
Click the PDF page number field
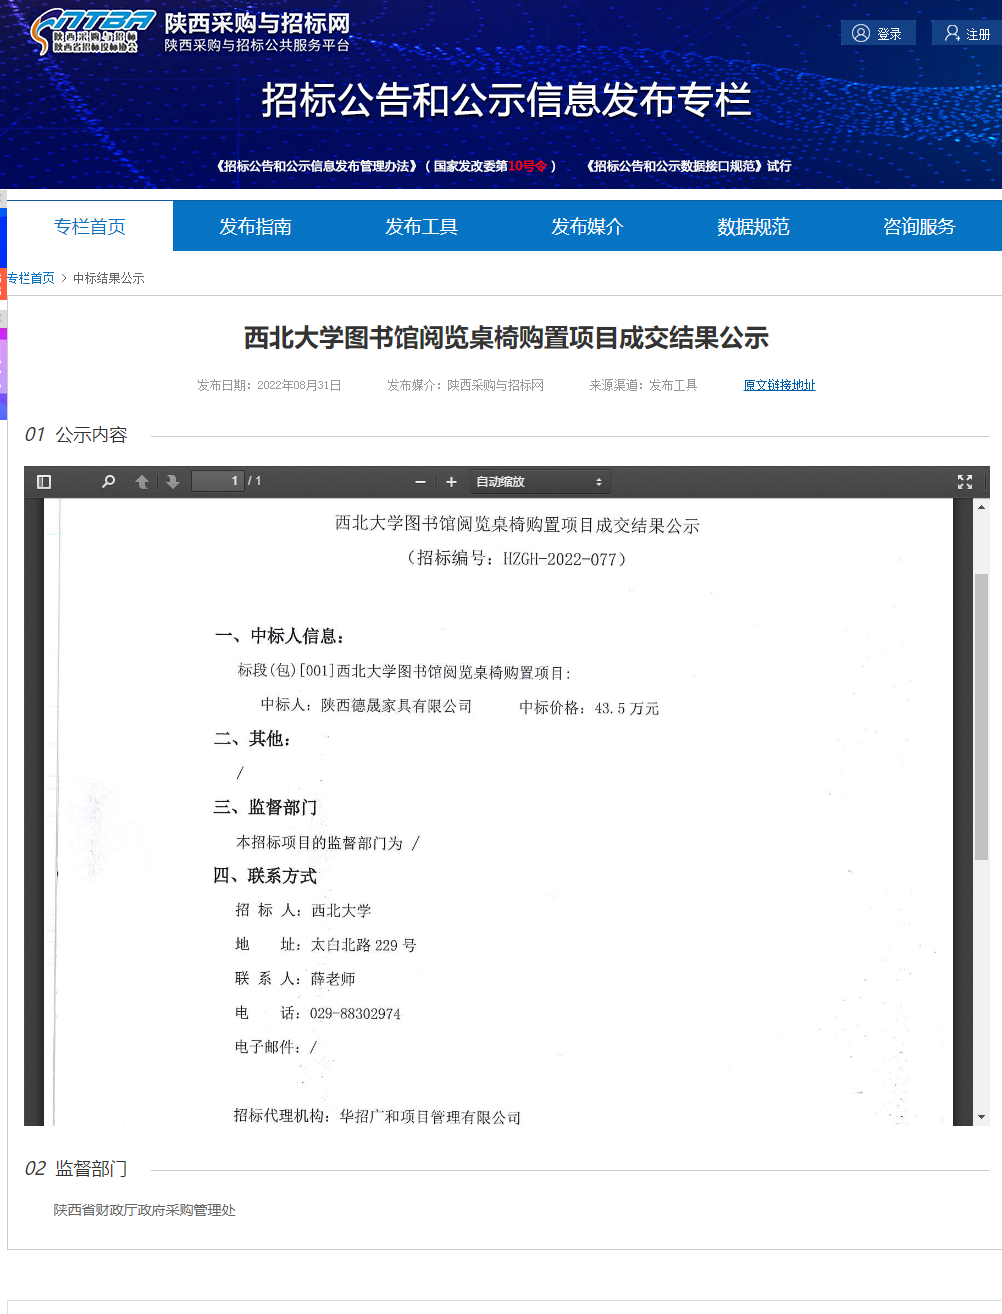point(217,481)
